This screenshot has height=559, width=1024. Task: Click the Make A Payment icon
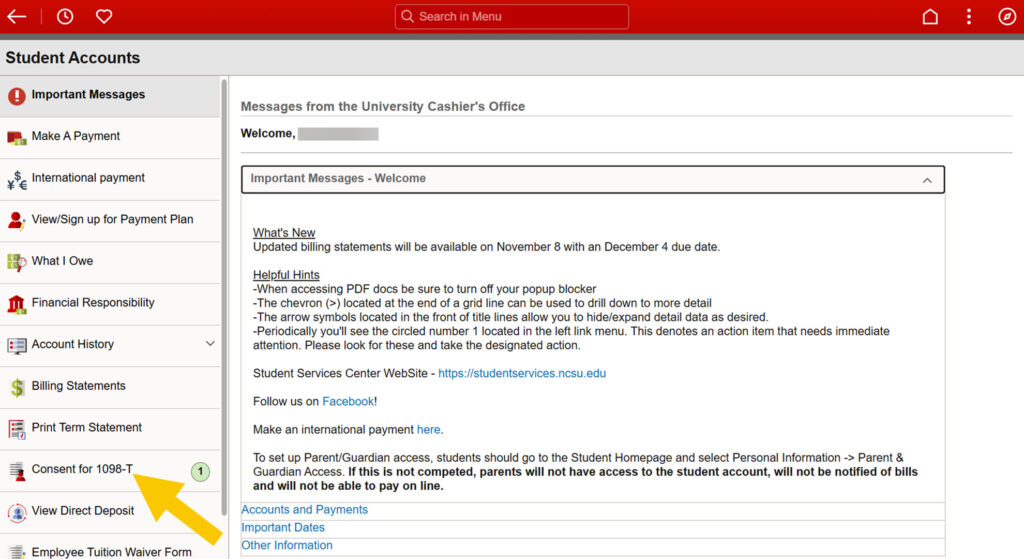(17, 138)
